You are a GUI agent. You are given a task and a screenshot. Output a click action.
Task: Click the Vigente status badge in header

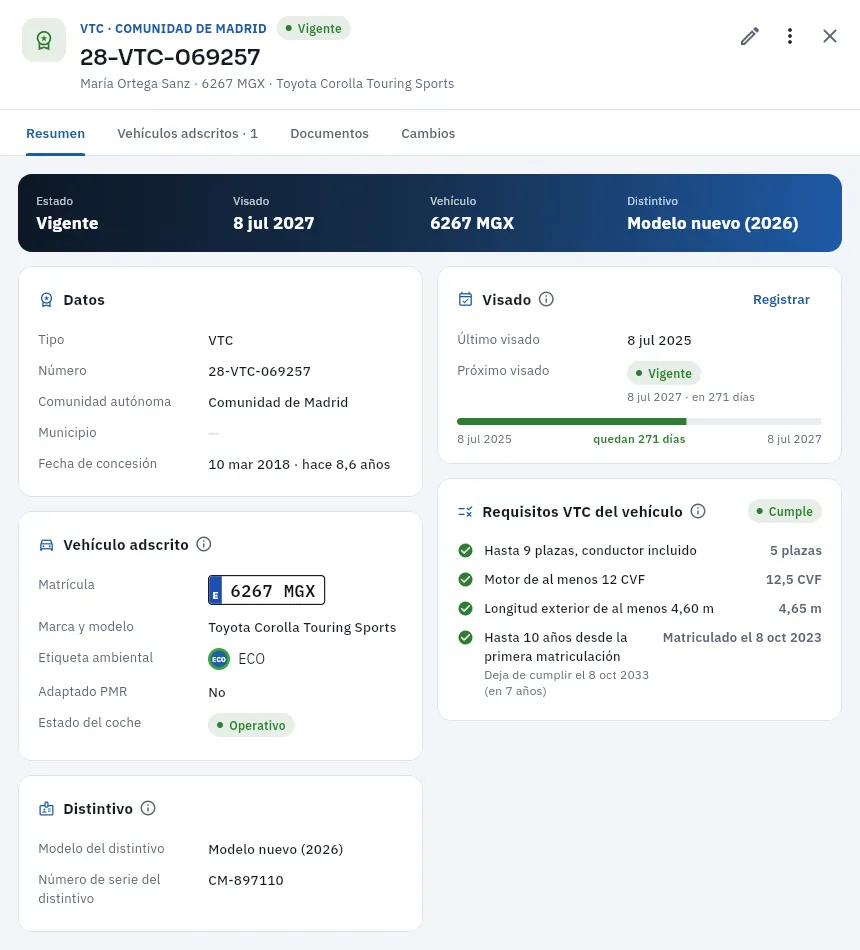(x=313, y=28)
